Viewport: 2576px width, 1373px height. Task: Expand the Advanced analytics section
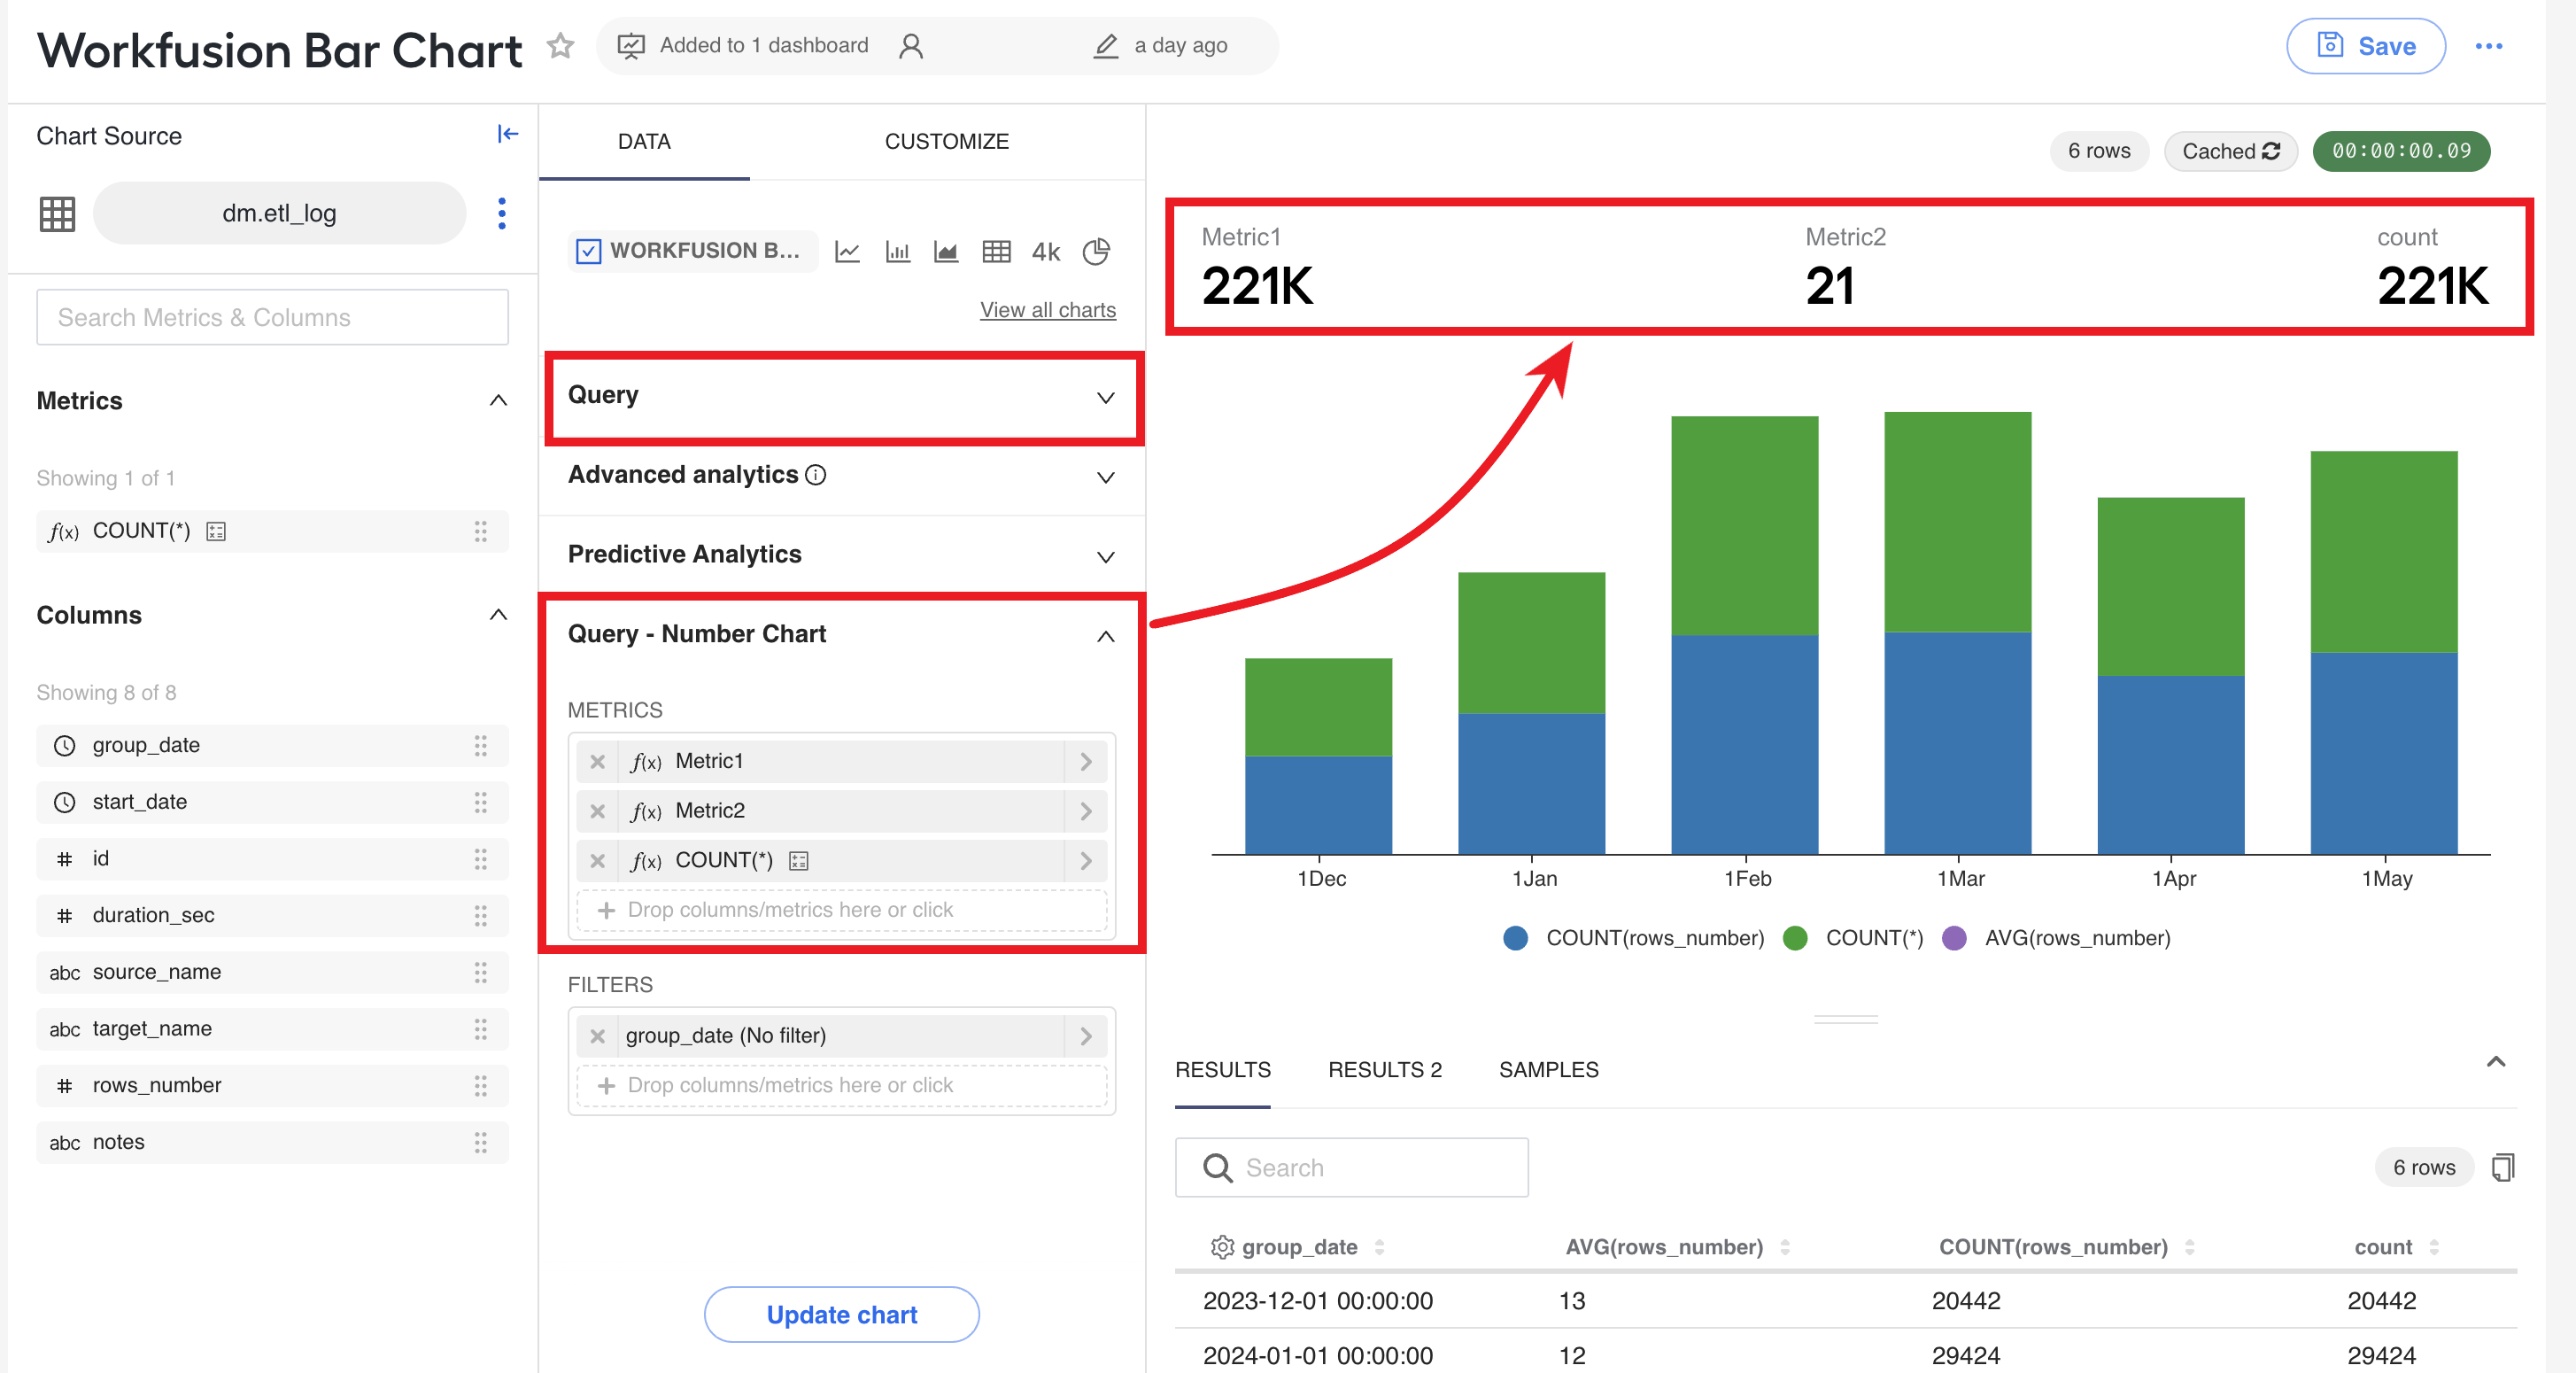point(842,476)
